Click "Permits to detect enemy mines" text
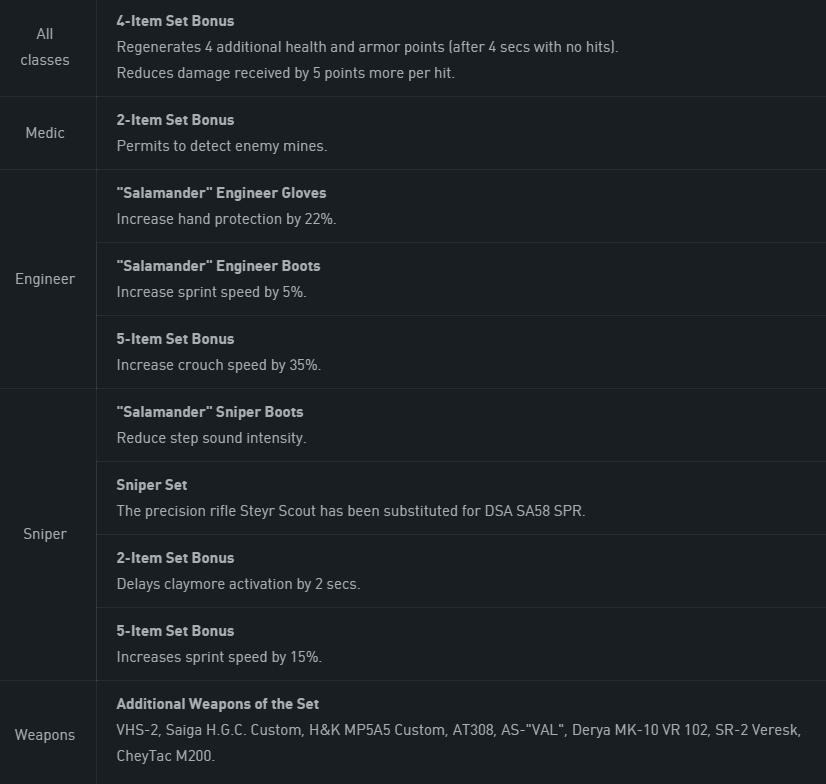The width and height of the screenshot is (826, 784). (221, 146)
